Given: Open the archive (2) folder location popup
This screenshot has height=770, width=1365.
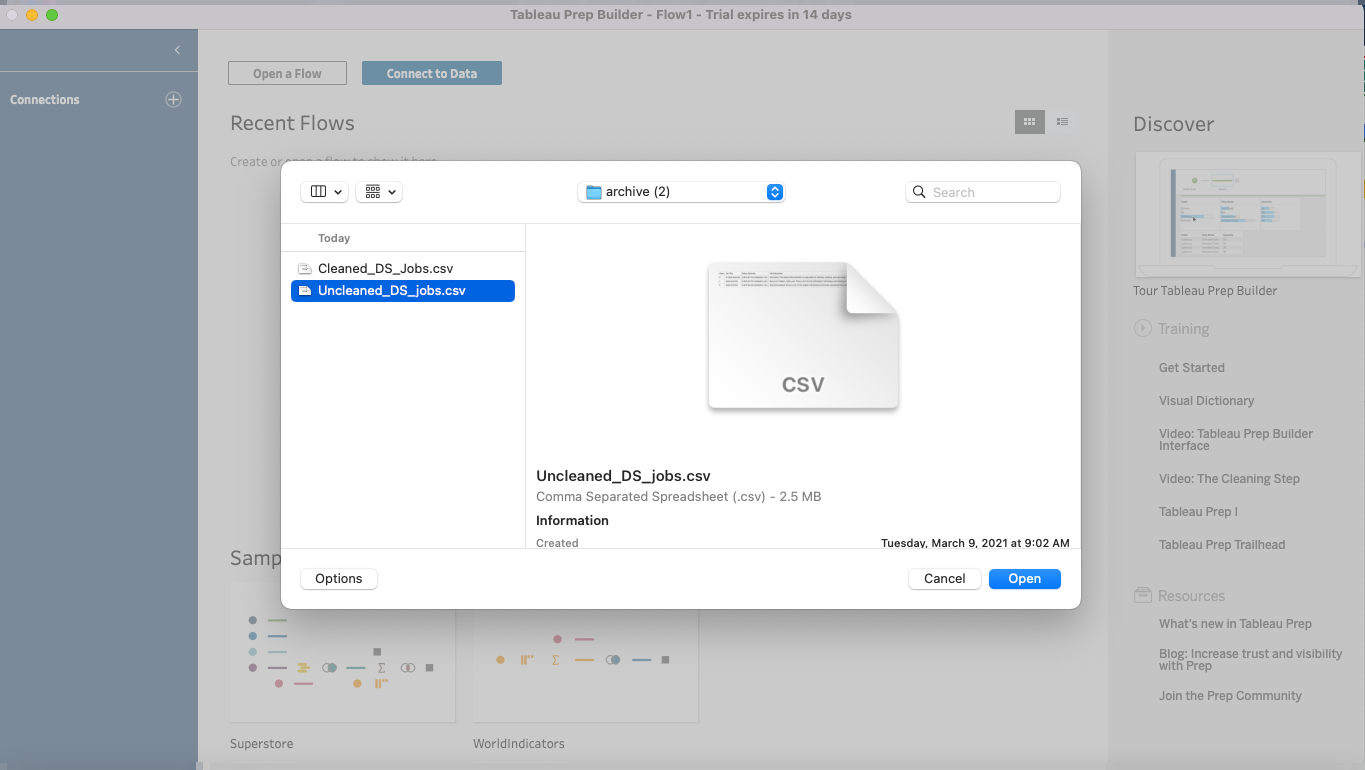Looking at the screenshot, I should point(681,192).
